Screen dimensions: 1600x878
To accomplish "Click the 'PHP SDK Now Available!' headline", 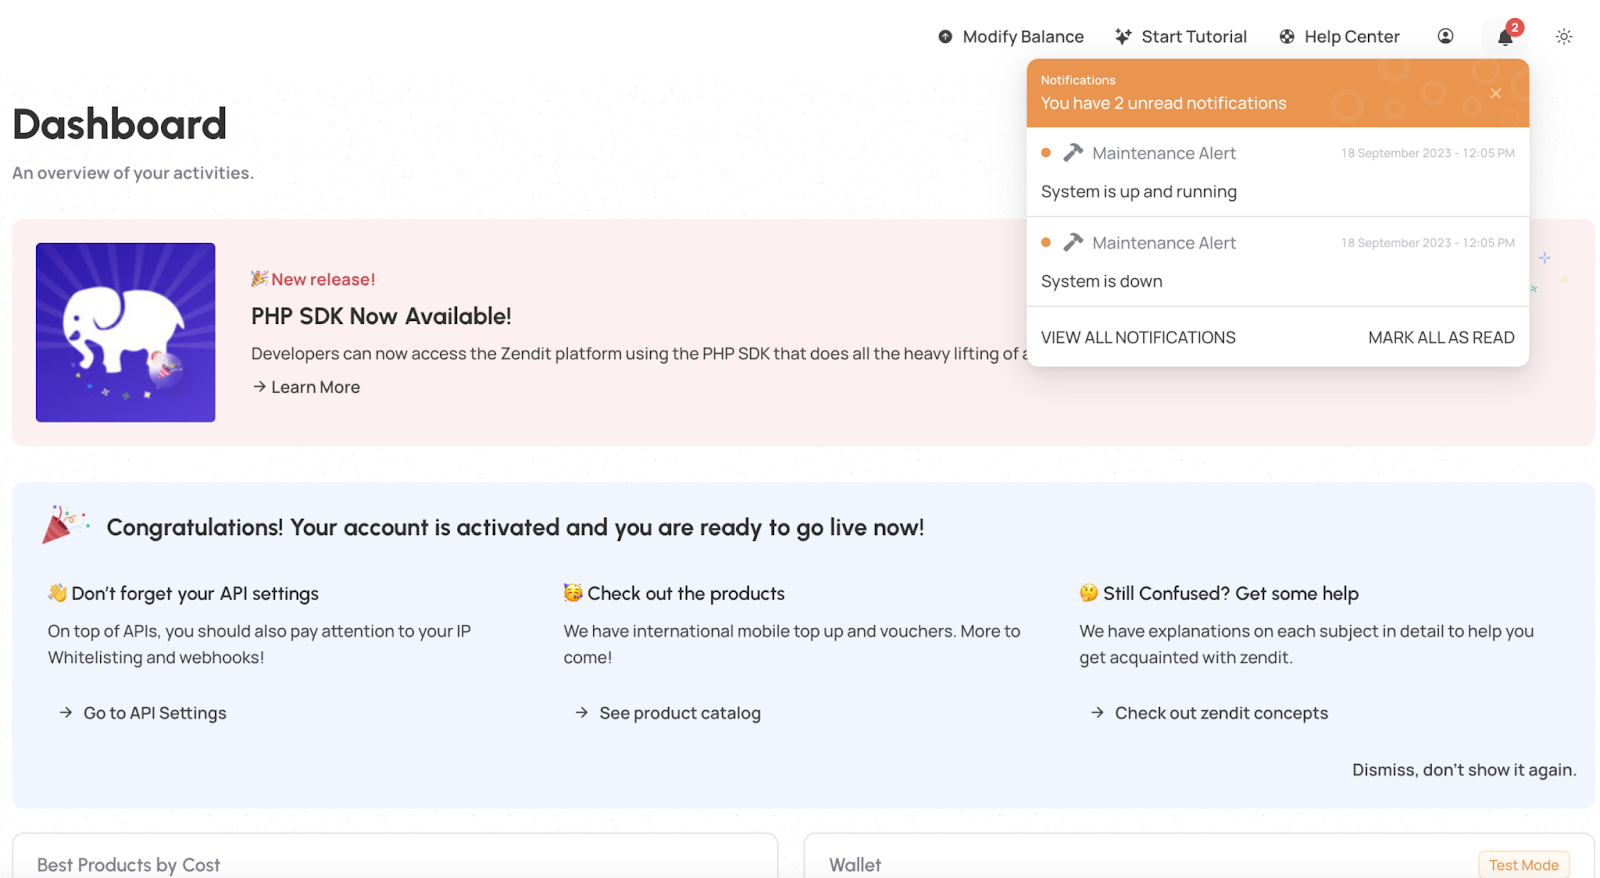I will [x=381, y=316].
